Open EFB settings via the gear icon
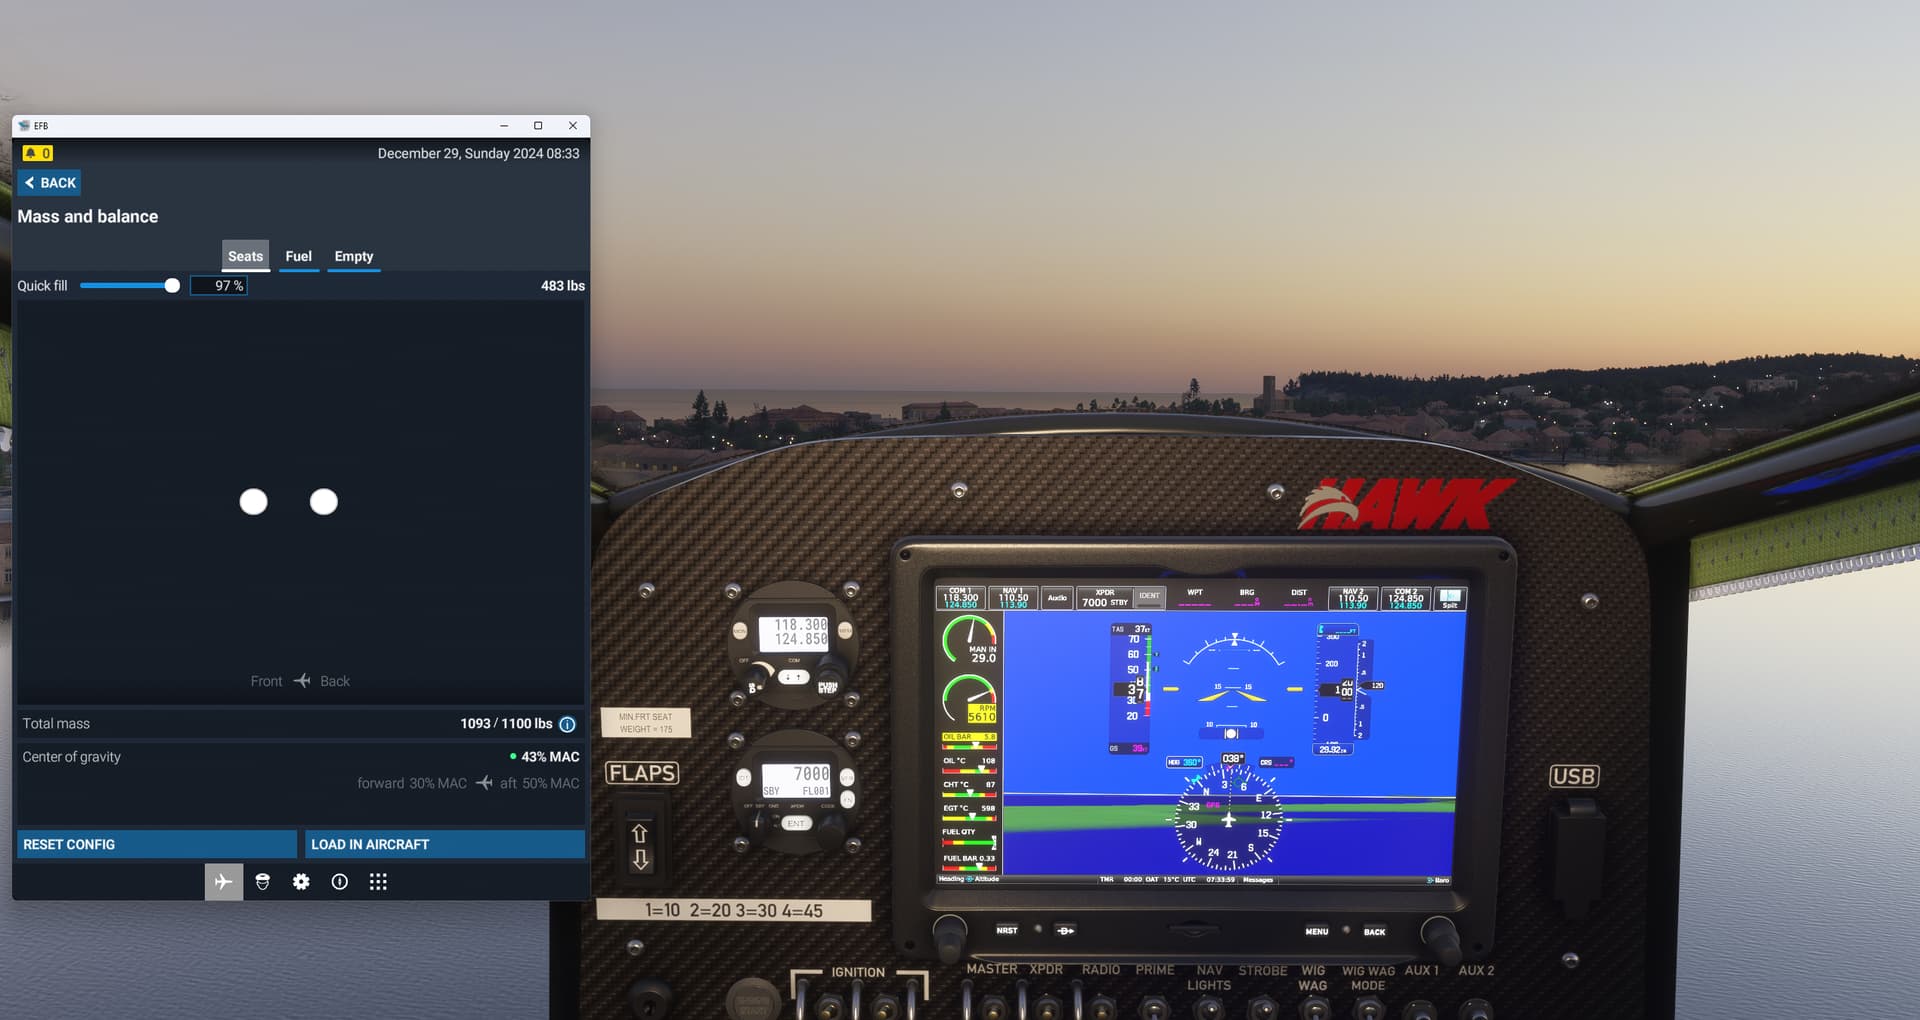1920x1020 pixels. [301, 881]
